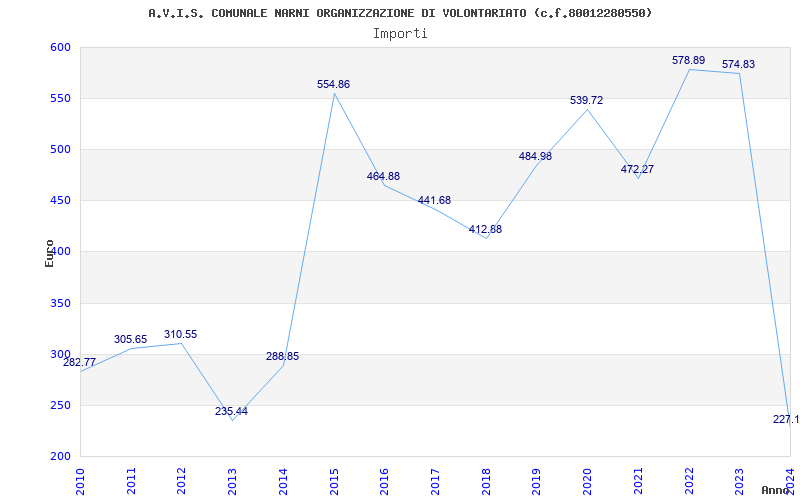Select the 2023 x-axis year
This screenshot has width=800, height=500.
739,481
